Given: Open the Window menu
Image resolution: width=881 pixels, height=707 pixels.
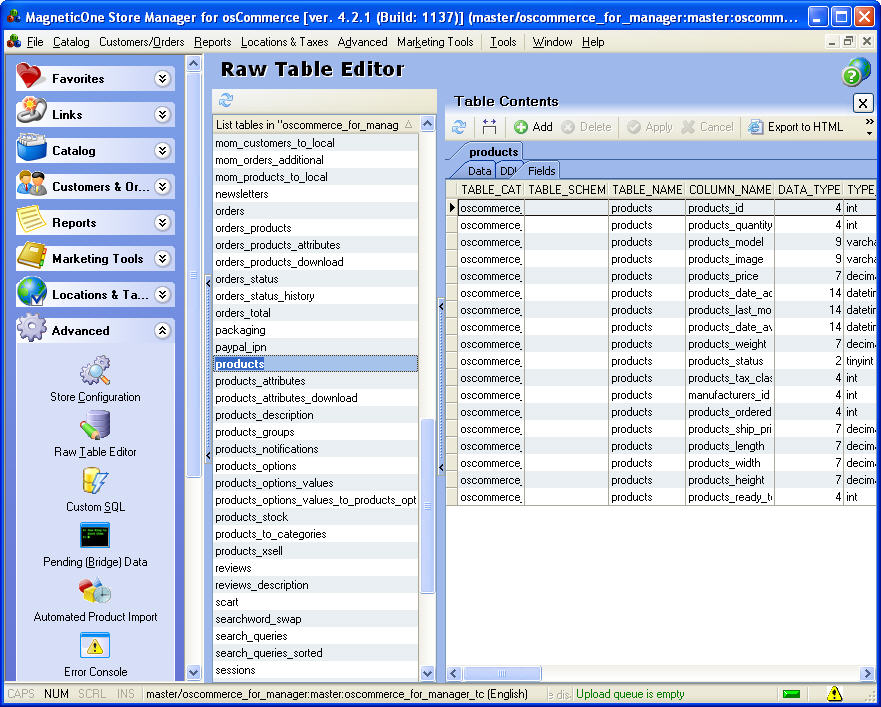Looking at the screenshot, I should coord(552,42).
